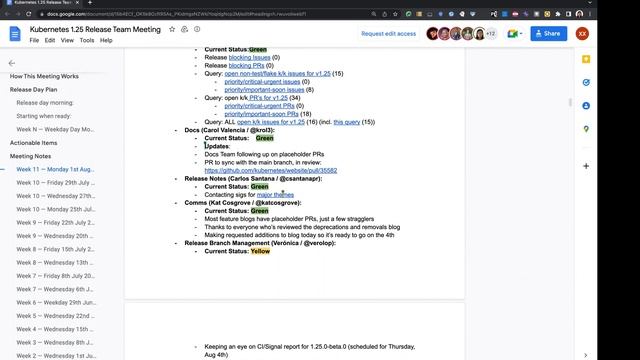
Task: Open priority/important-soon PRs link
Action: pyautogui.click(x=261, y=114)
